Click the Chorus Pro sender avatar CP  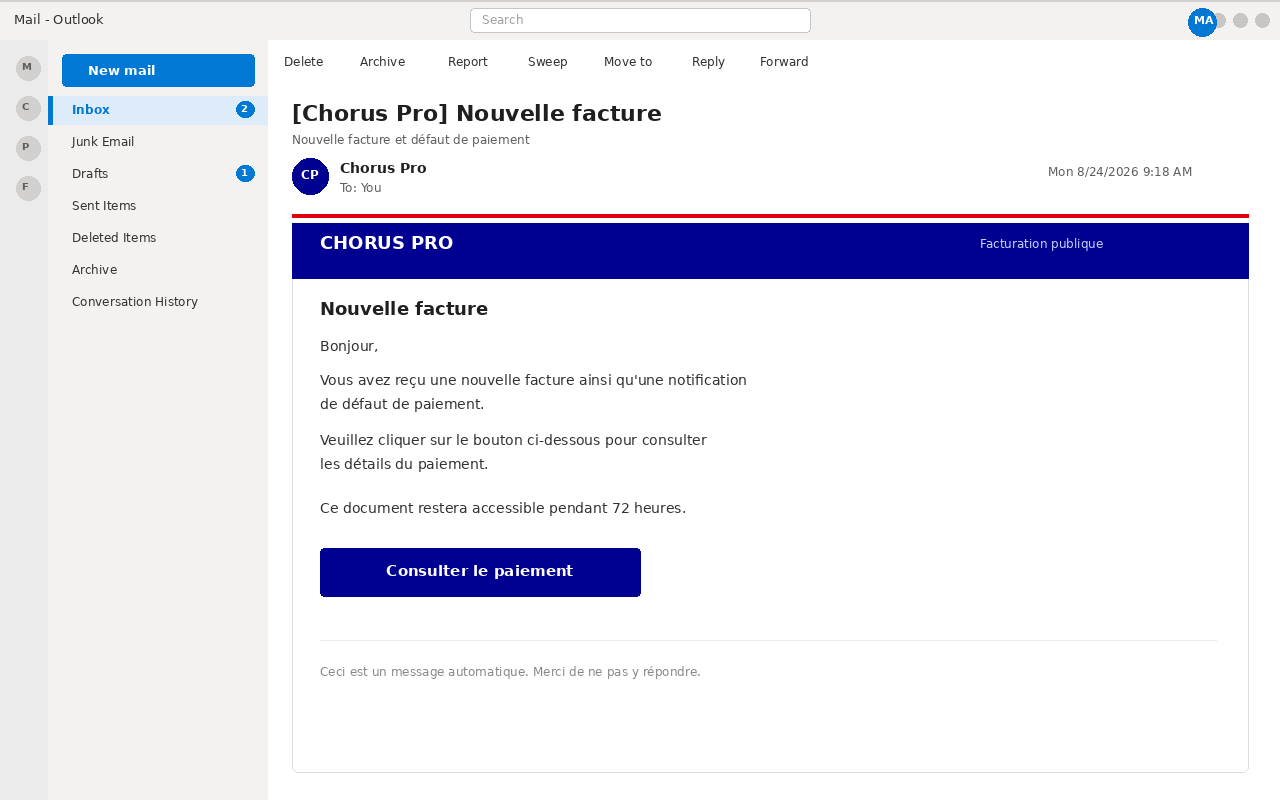tap(310, 176)
